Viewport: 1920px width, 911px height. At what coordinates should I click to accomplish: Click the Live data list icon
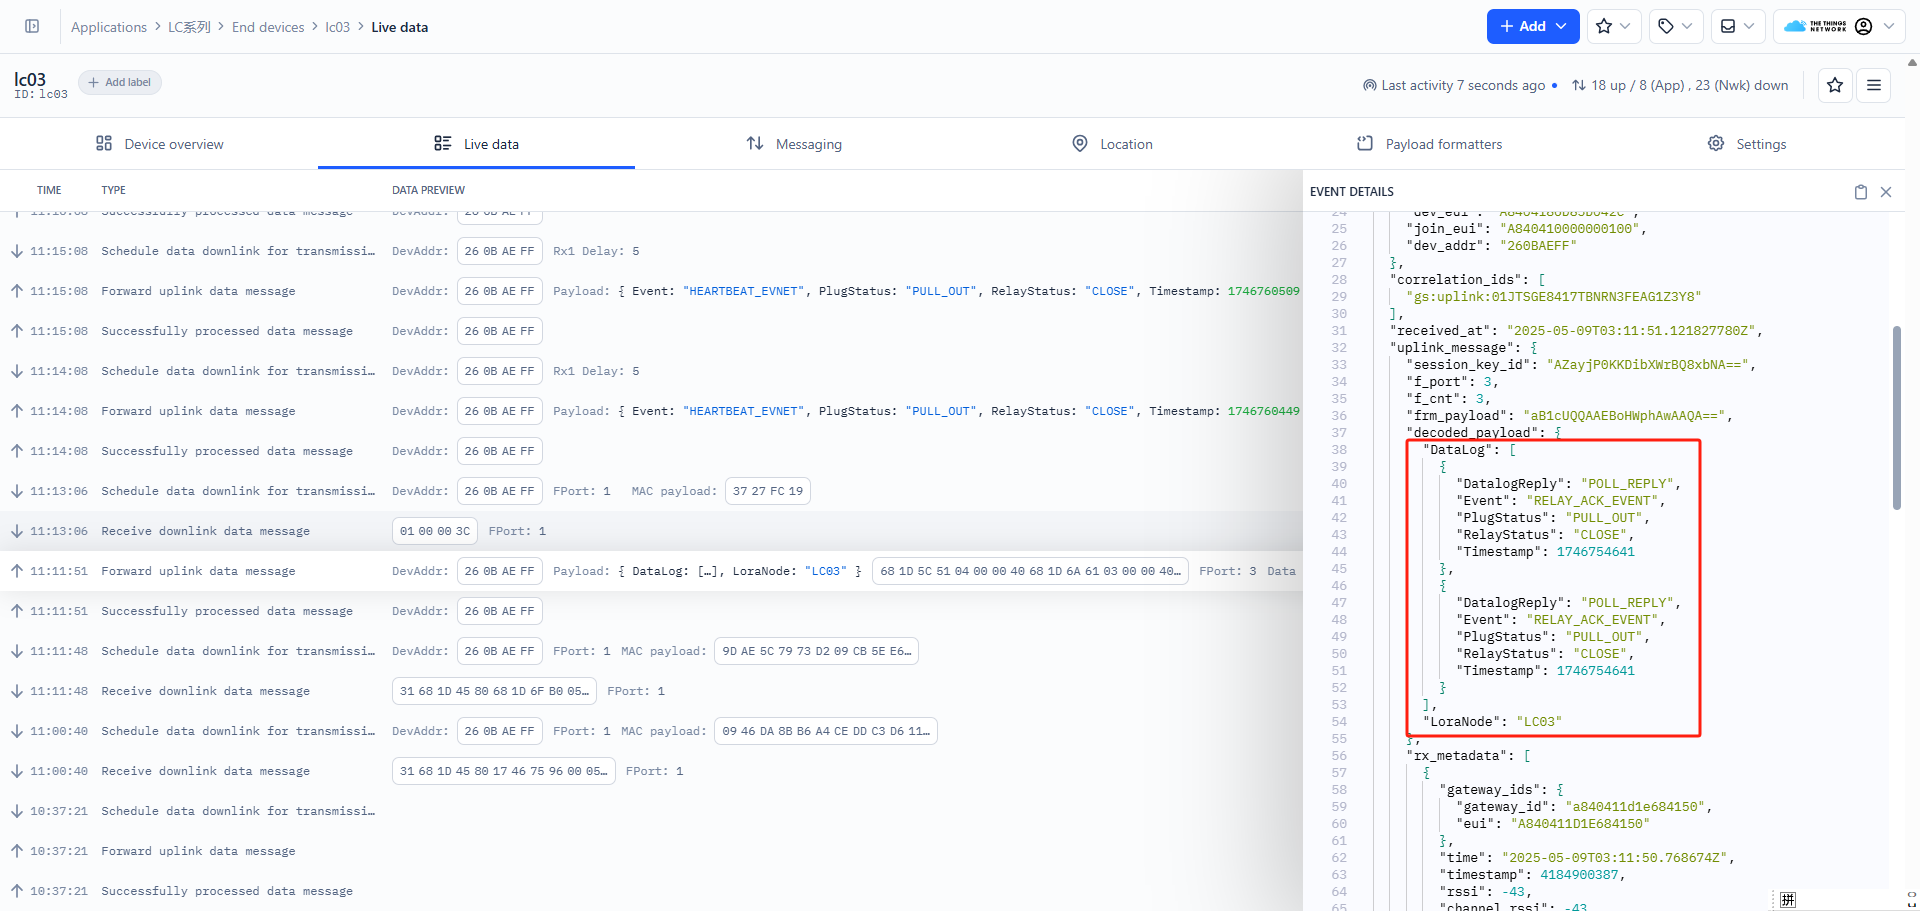(442, 143)
